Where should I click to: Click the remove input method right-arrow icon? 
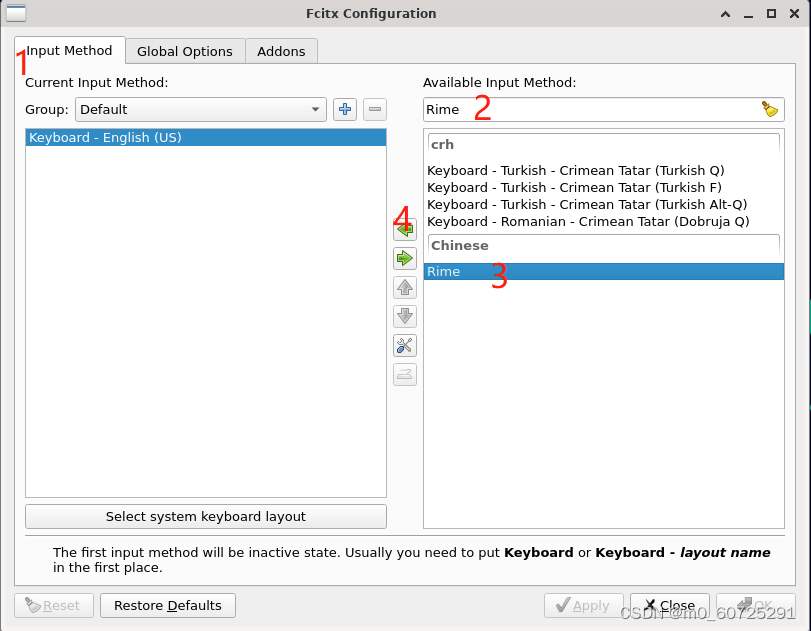tap(404, 258)
